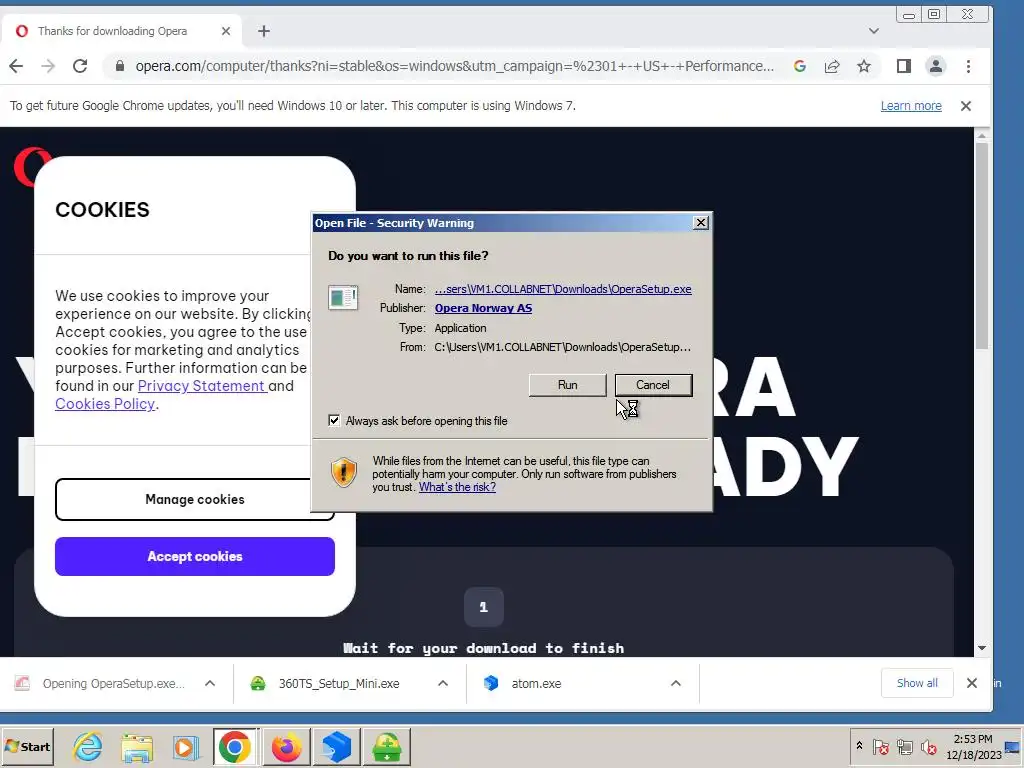Click the Action Center flag tray icon
The image size is (1024, 768).
[880, 746]
